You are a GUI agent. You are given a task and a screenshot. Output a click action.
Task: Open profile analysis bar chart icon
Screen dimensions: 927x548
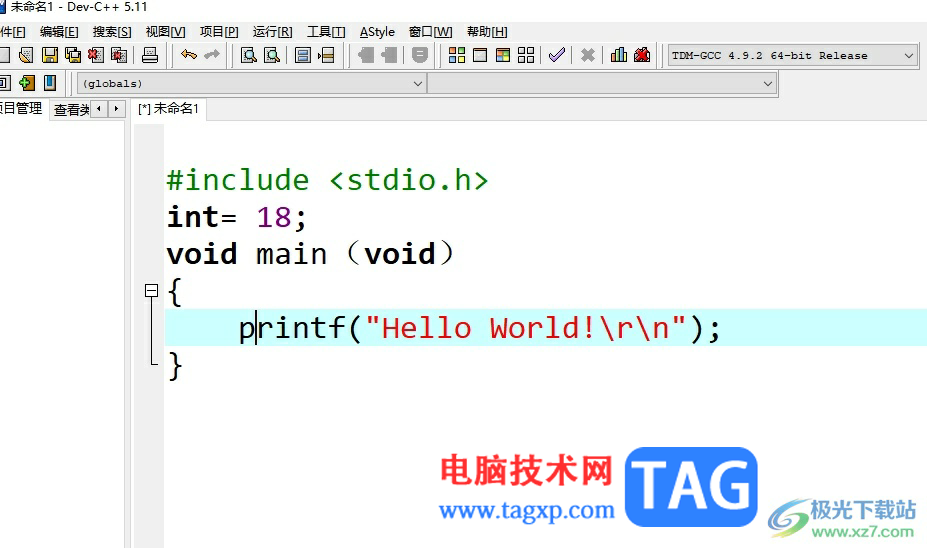tap(619, 56)
